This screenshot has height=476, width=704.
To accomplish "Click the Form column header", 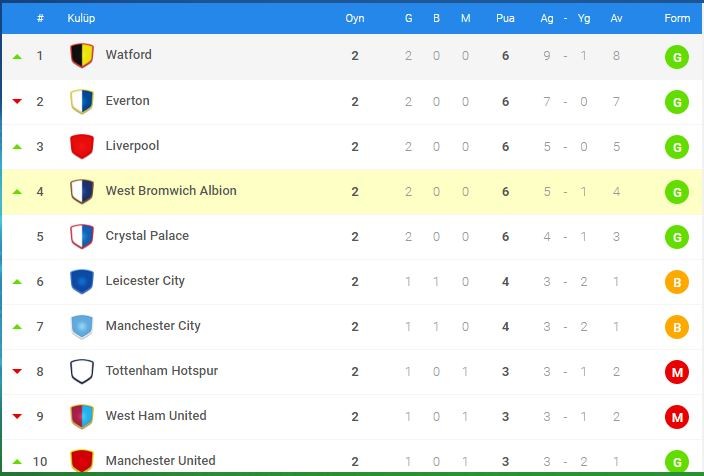I will (677, 18).
